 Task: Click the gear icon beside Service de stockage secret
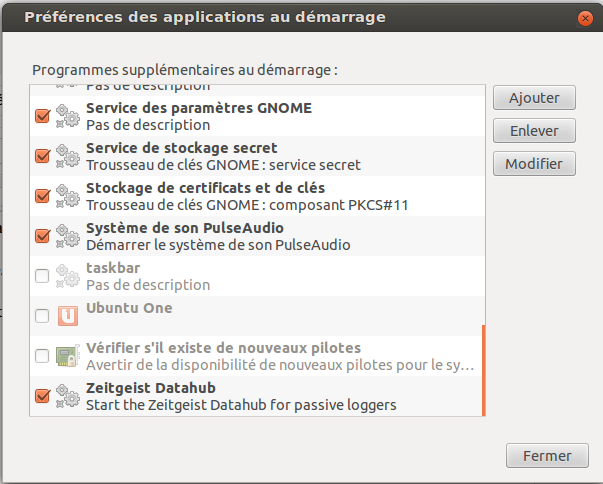67,156
